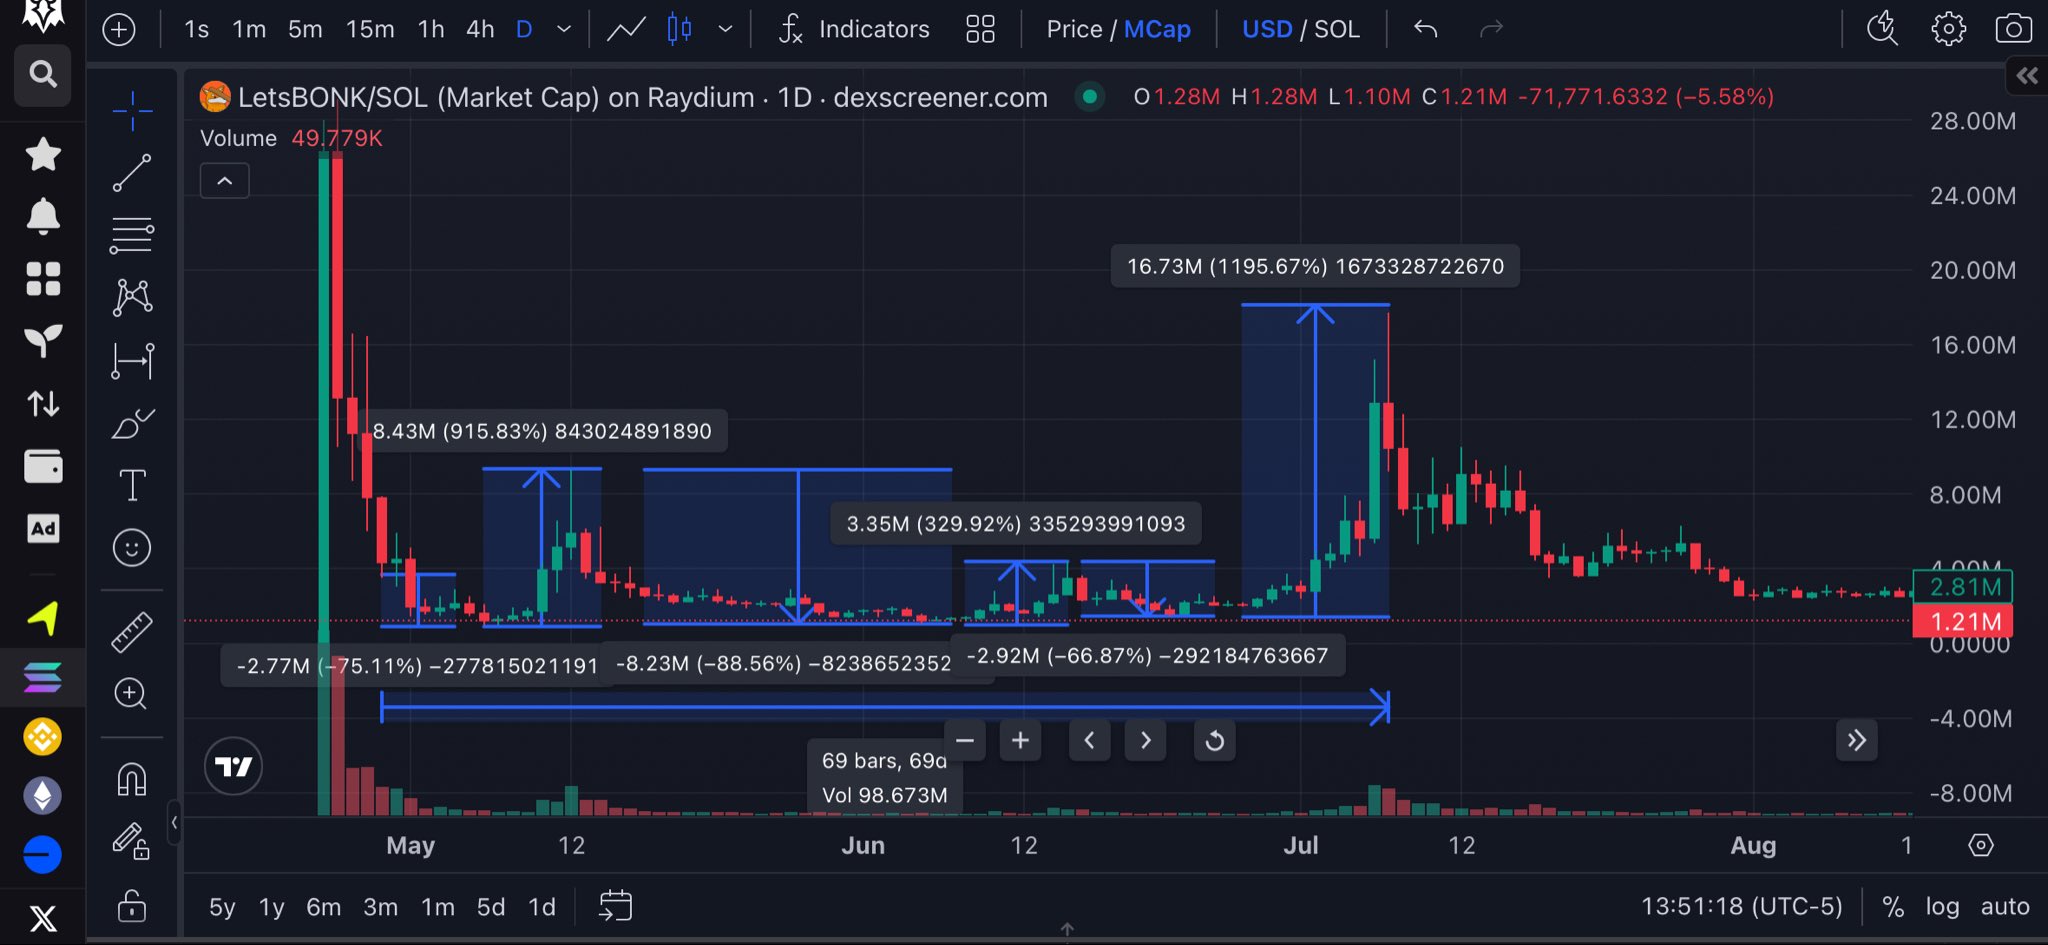
Task: Open the Ad advertise icon
Action: click(x=43, y=529)
